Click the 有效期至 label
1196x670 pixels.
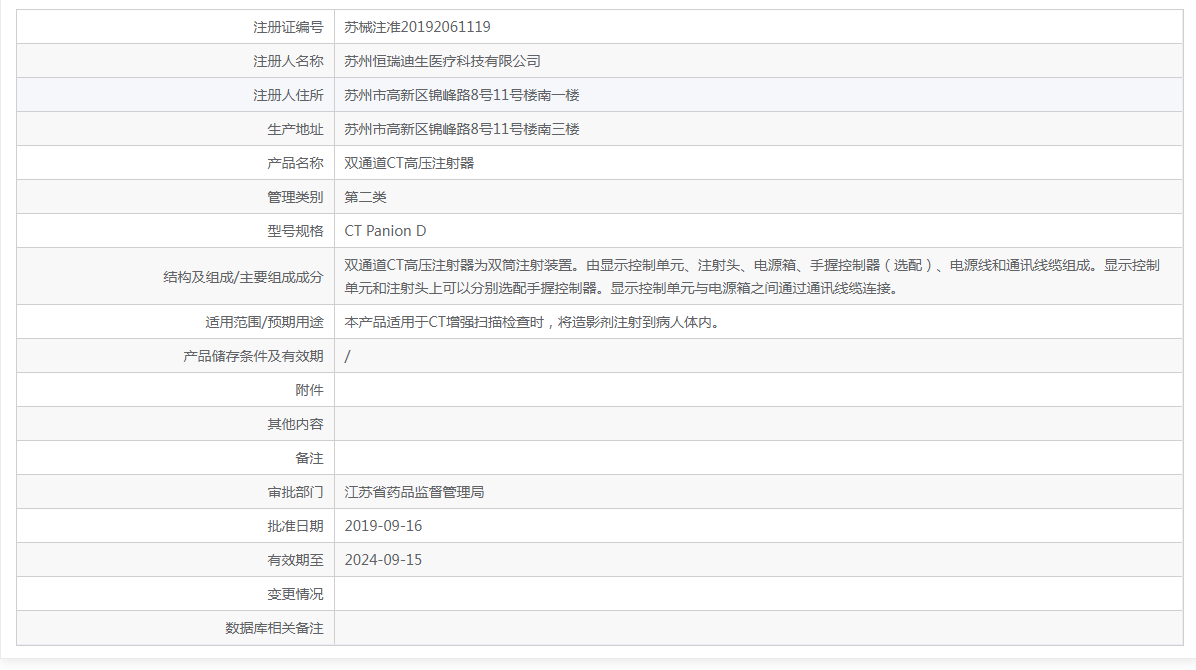pyautogui.click(x=295, y=560)
